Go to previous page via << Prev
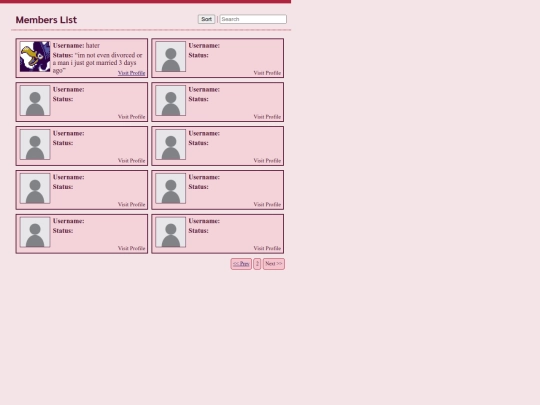 pos(241,264)
